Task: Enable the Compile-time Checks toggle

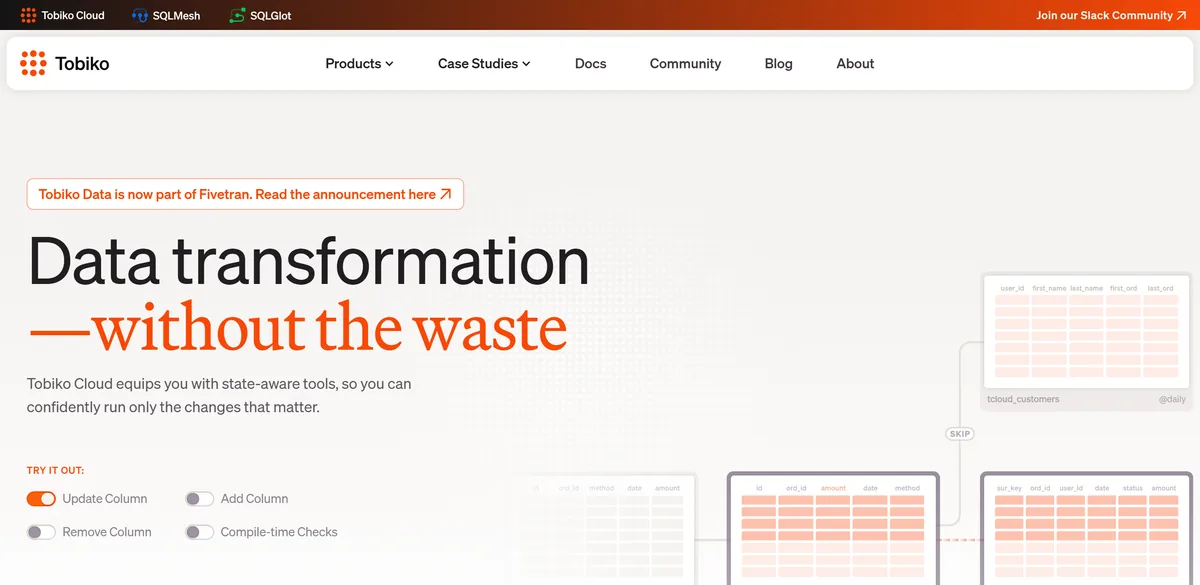Action: [200, 532]
